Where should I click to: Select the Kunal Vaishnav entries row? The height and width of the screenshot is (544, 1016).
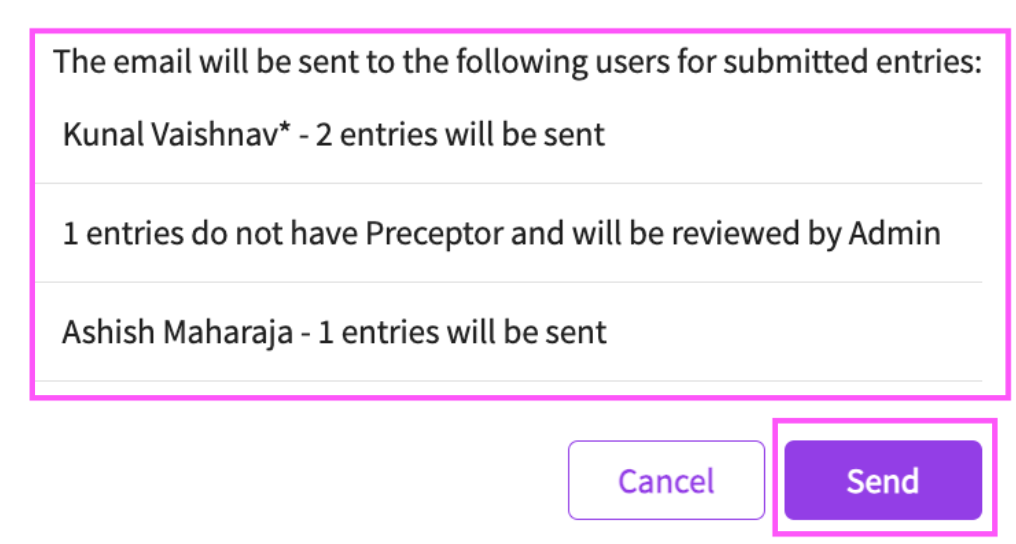509,135
